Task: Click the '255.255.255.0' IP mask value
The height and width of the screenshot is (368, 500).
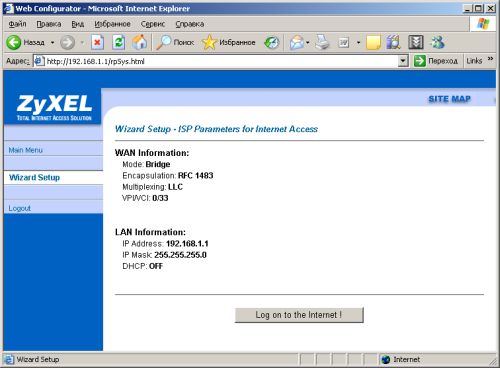Action: 180,255
